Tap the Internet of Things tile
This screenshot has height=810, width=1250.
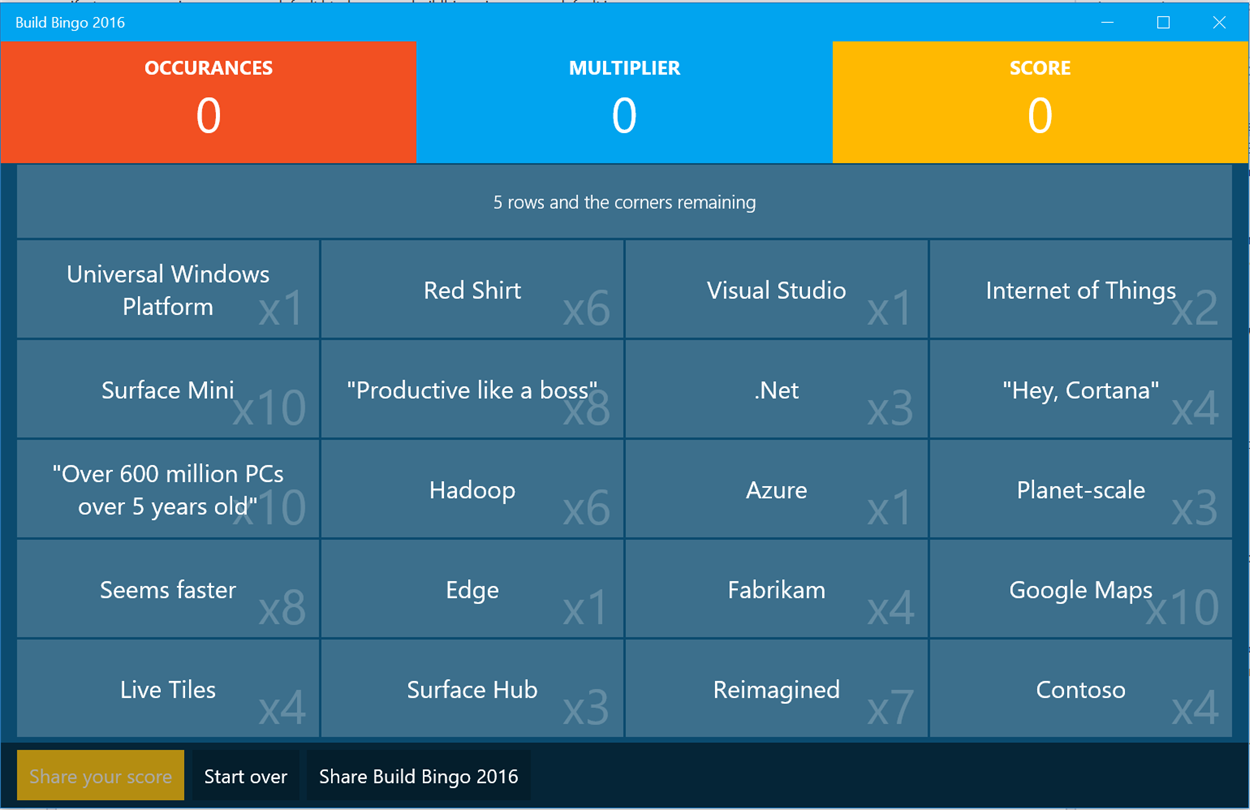1080,290
